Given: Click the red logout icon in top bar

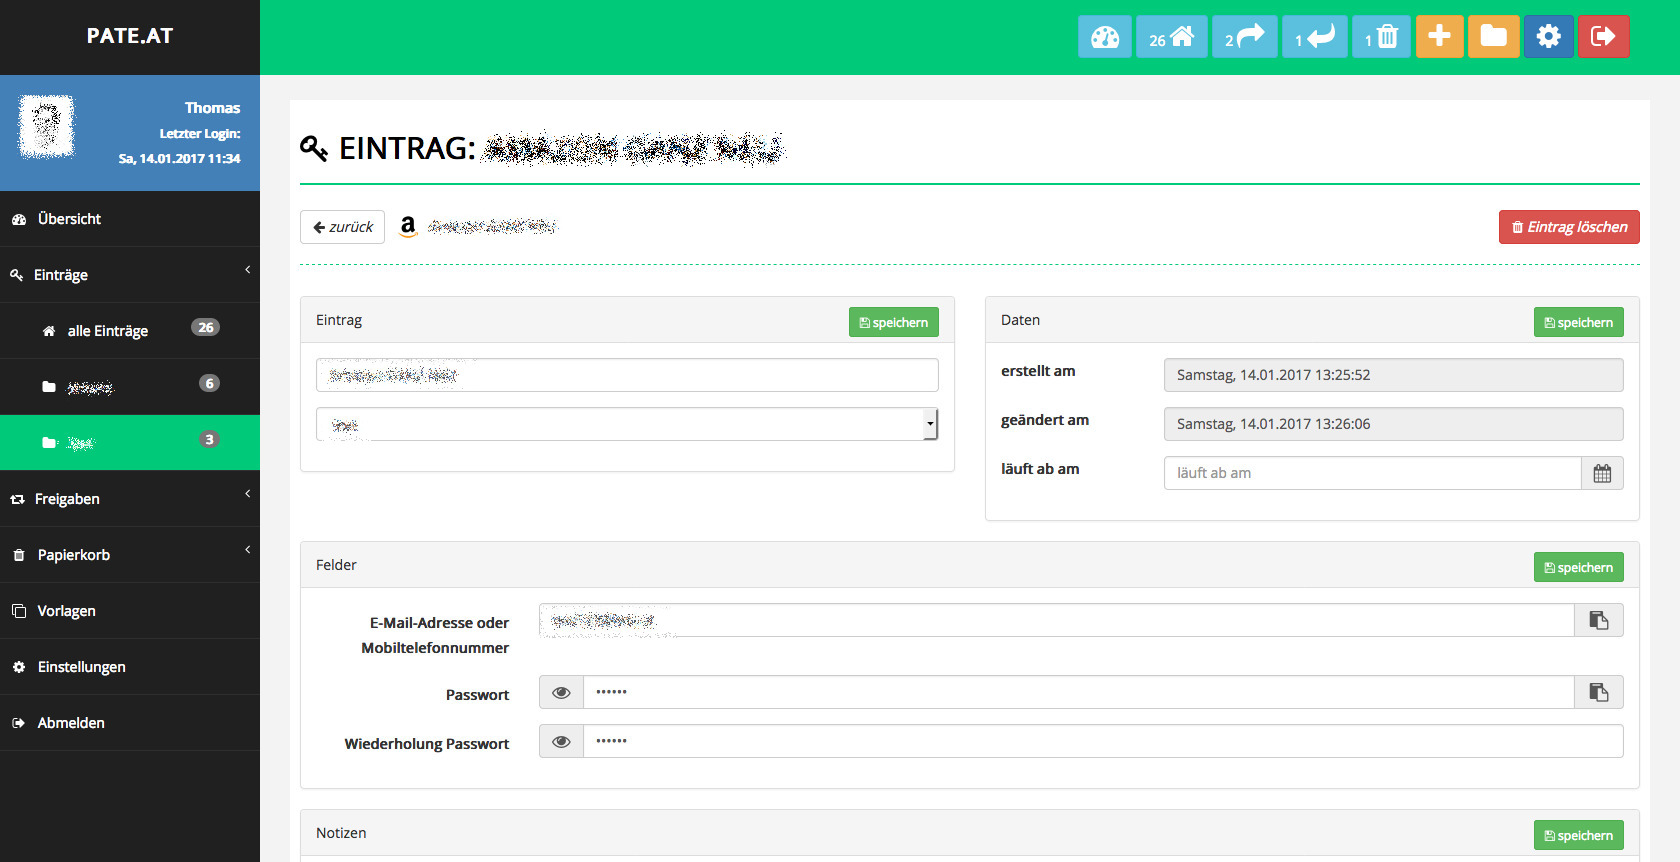Looking at the screenshot, I should point(1603,37).
